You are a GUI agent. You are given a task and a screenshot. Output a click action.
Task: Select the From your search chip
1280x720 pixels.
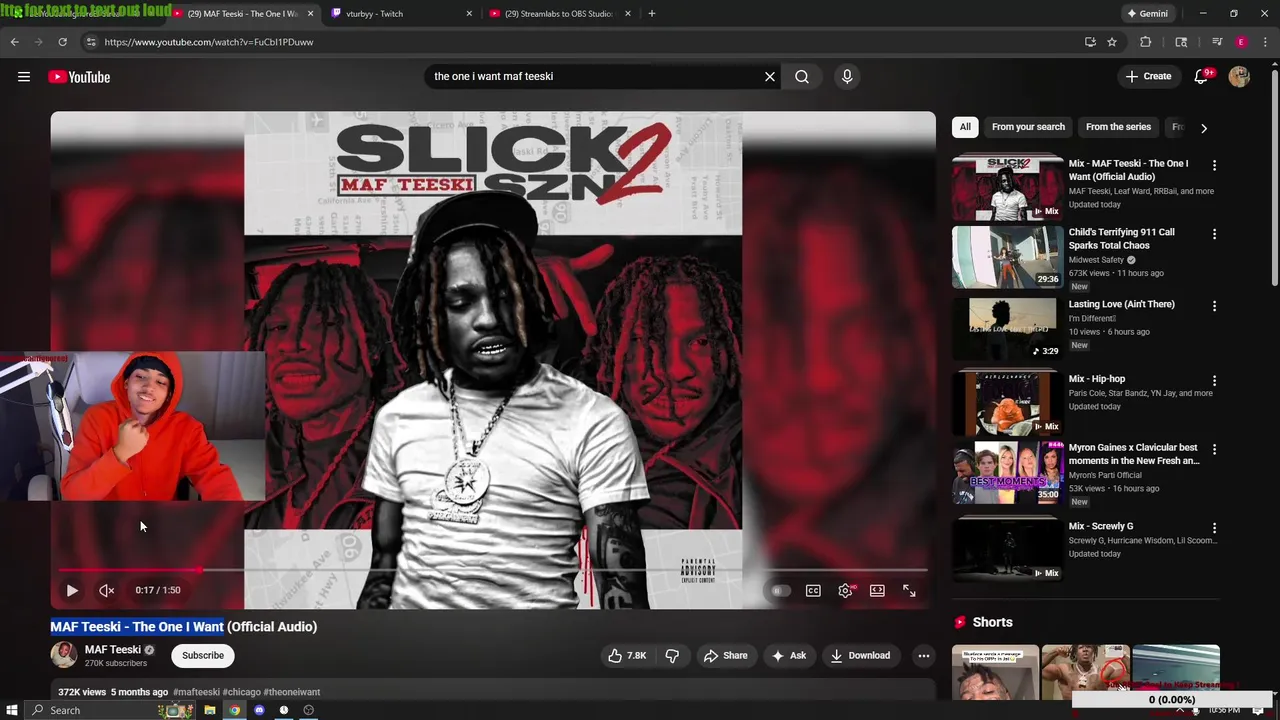click(x=1028, y=127)
